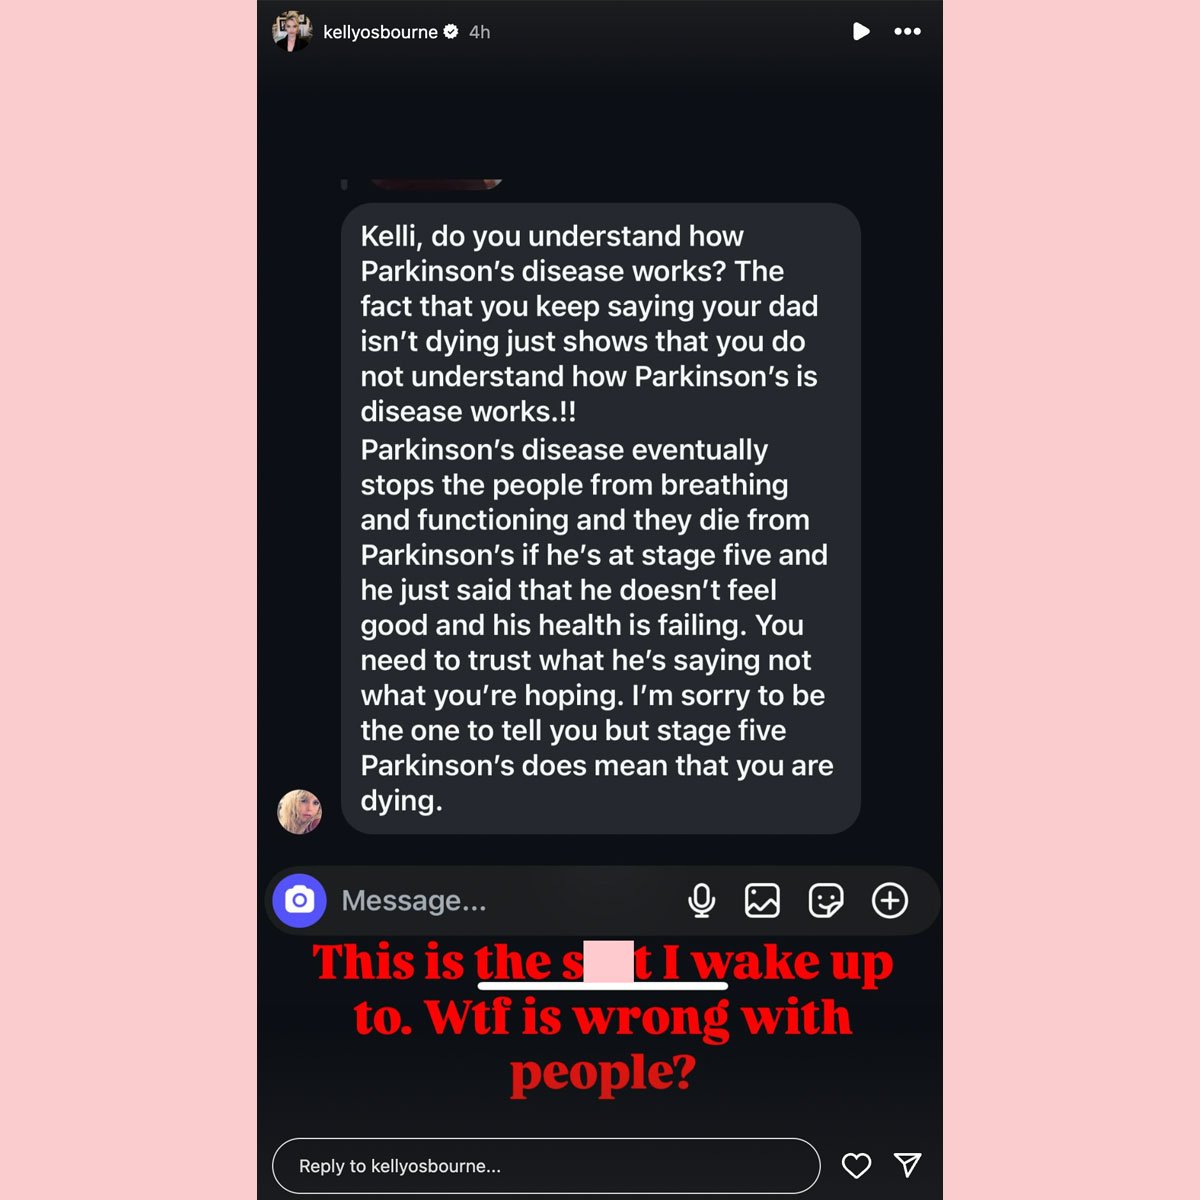Image resolution: width=1200 pixels, height=1200 pixels.
Task: Click the Reply to kellyosbourne... field
Action: point(546,1166)
